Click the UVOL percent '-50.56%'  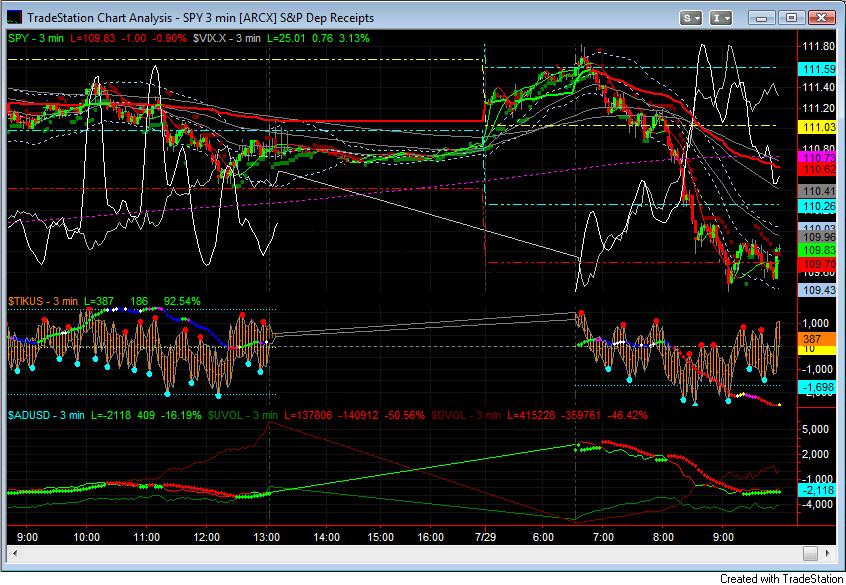pyautogui.click(x=404, y=415)
